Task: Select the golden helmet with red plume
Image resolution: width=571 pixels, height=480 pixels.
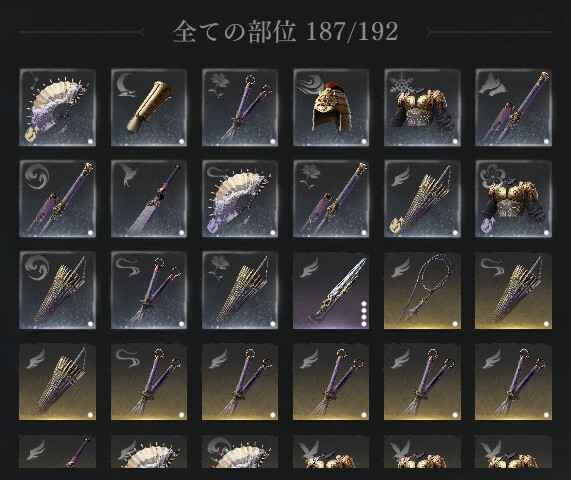Action: click(x=331, y=107)
